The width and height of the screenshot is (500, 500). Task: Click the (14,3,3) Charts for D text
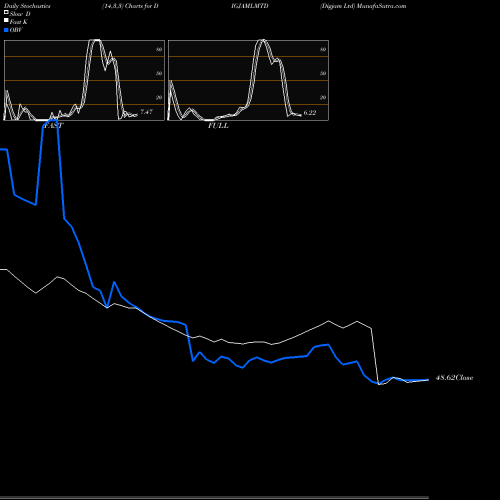pos(130,6)
